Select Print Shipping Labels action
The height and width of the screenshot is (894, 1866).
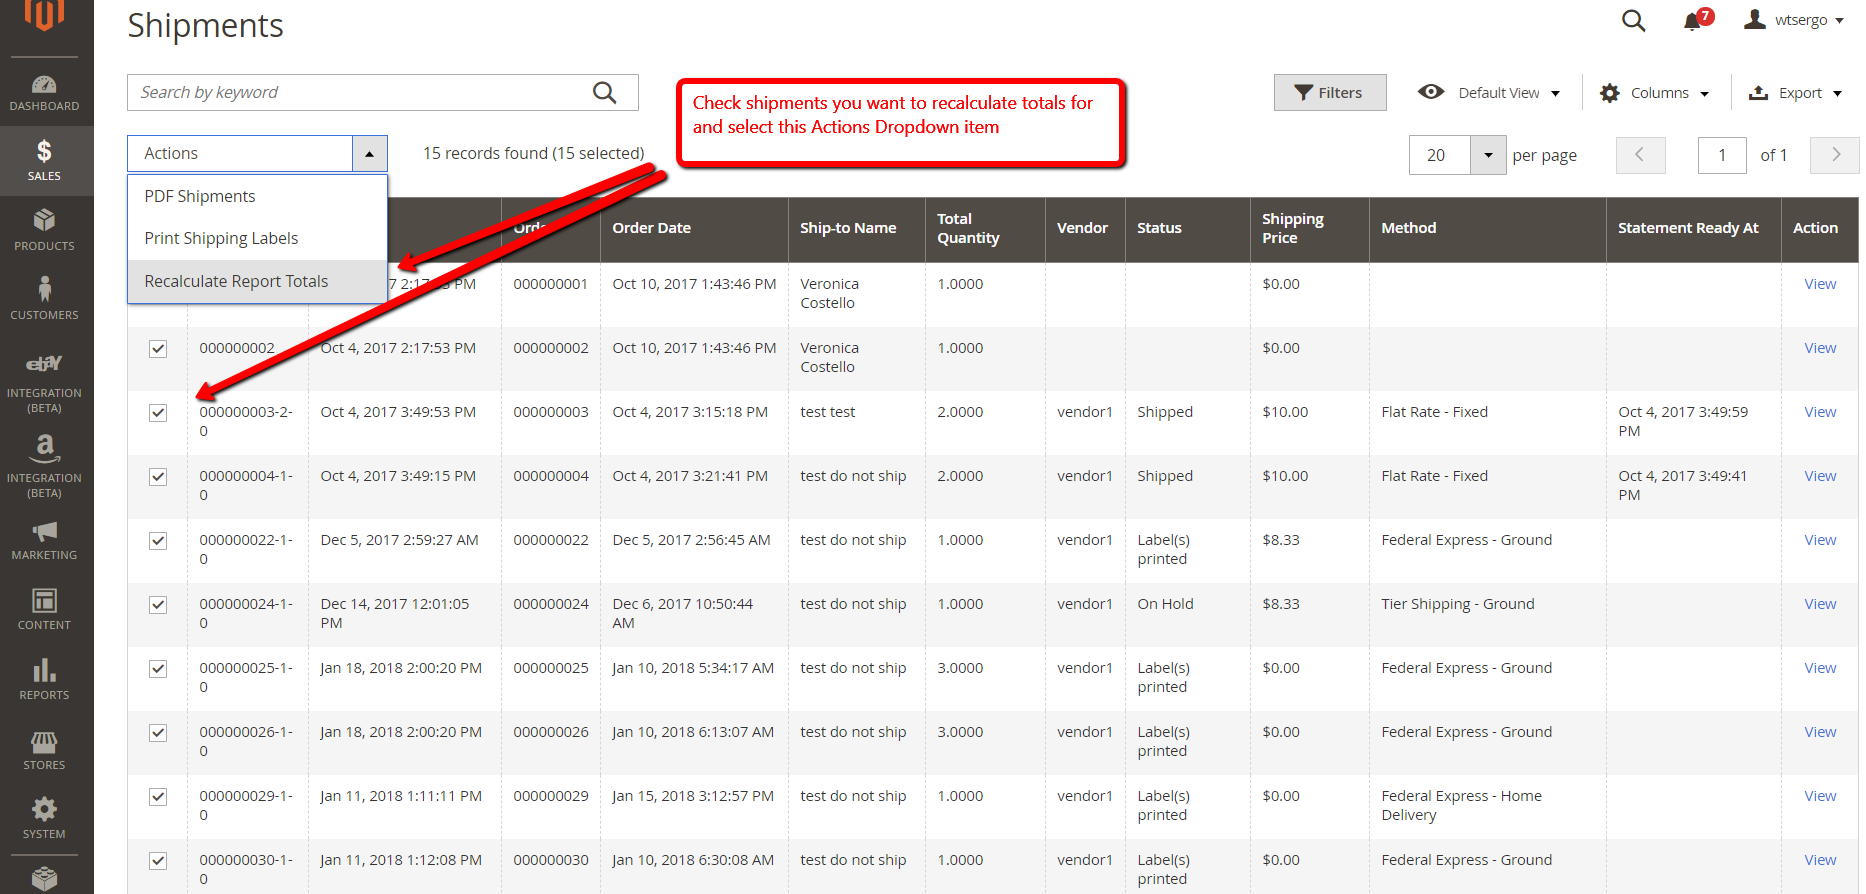(x=257, y=238)
